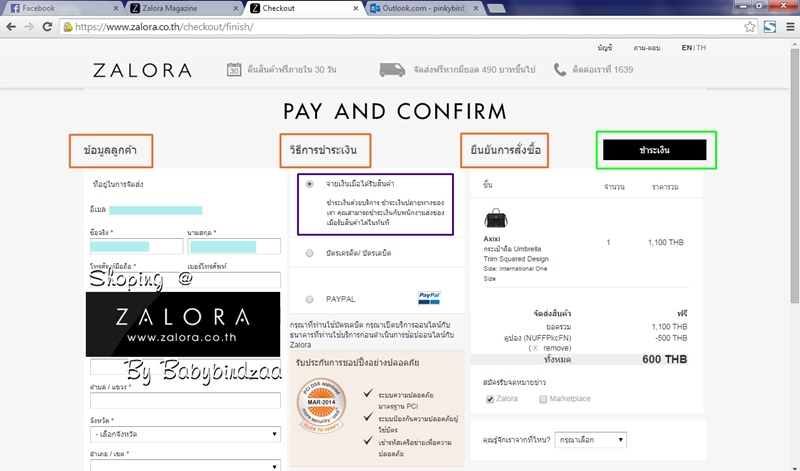
Task: Click the Axixi handbag product thumbnail
Action: coord(495,218)
